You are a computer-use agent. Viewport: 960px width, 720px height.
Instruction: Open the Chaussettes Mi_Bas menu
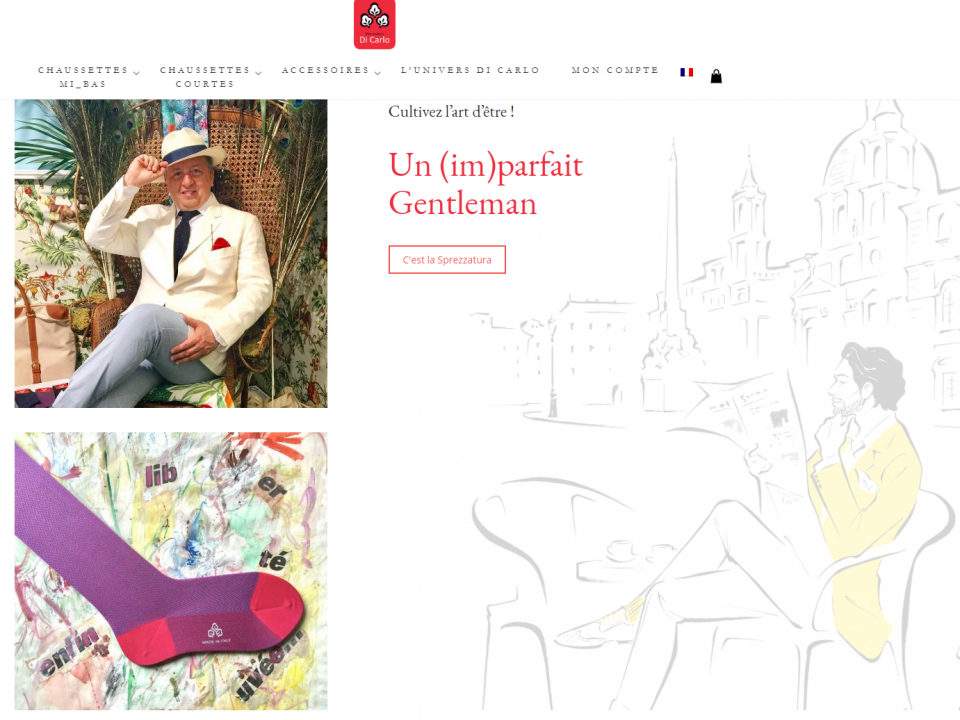click(83, 77)
